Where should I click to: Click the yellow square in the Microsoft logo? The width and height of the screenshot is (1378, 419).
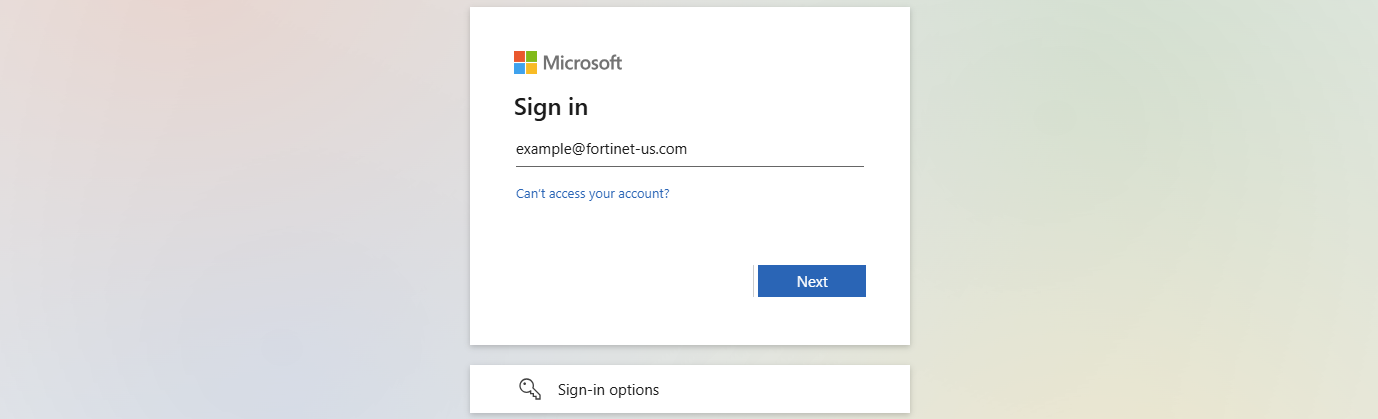pyautogui.click(x=532, y=69)
